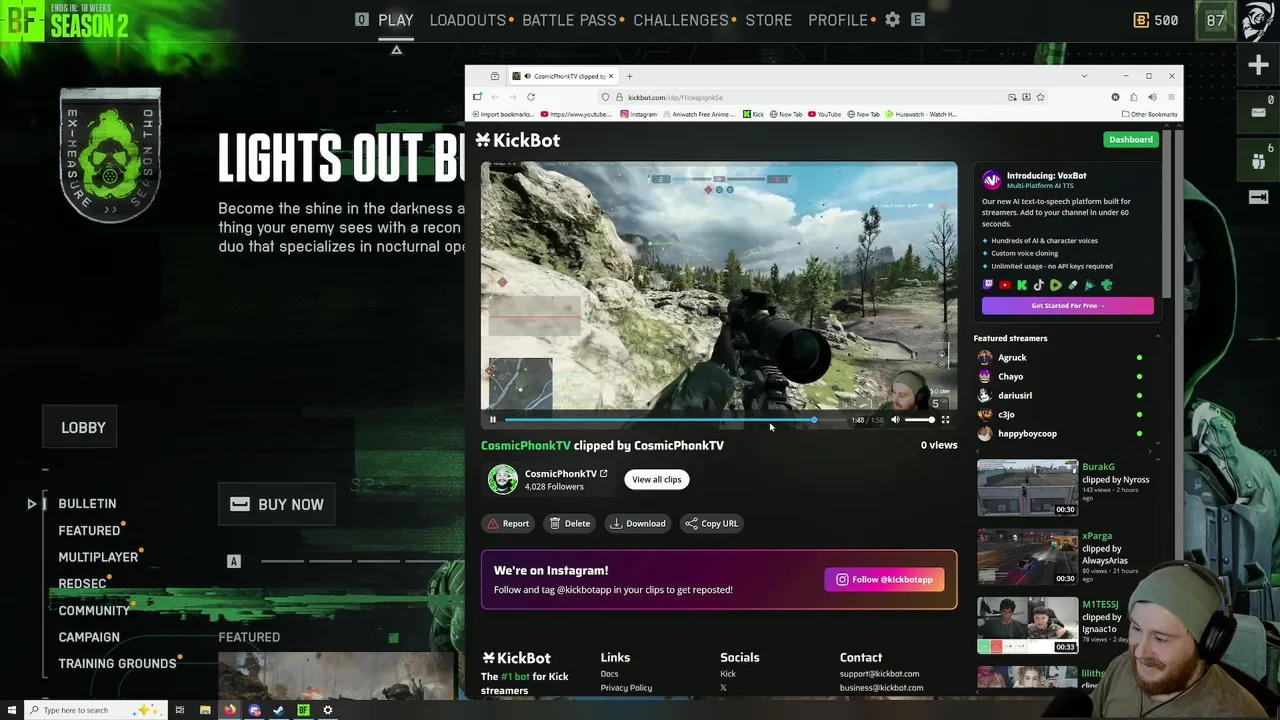Viewport: 1280px width, 720px height.
Task: Delete this clip
Action: pos(570,523)
